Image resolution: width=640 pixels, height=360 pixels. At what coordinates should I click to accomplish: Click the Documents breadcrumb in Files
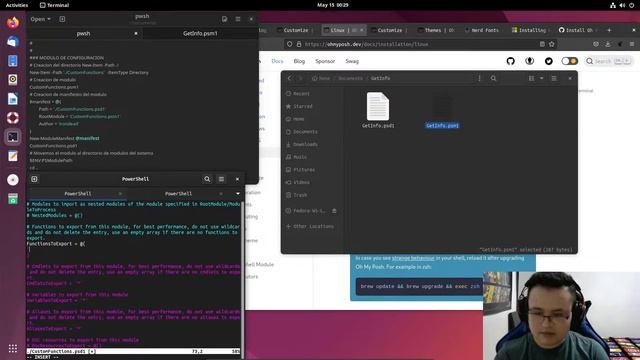350,78
